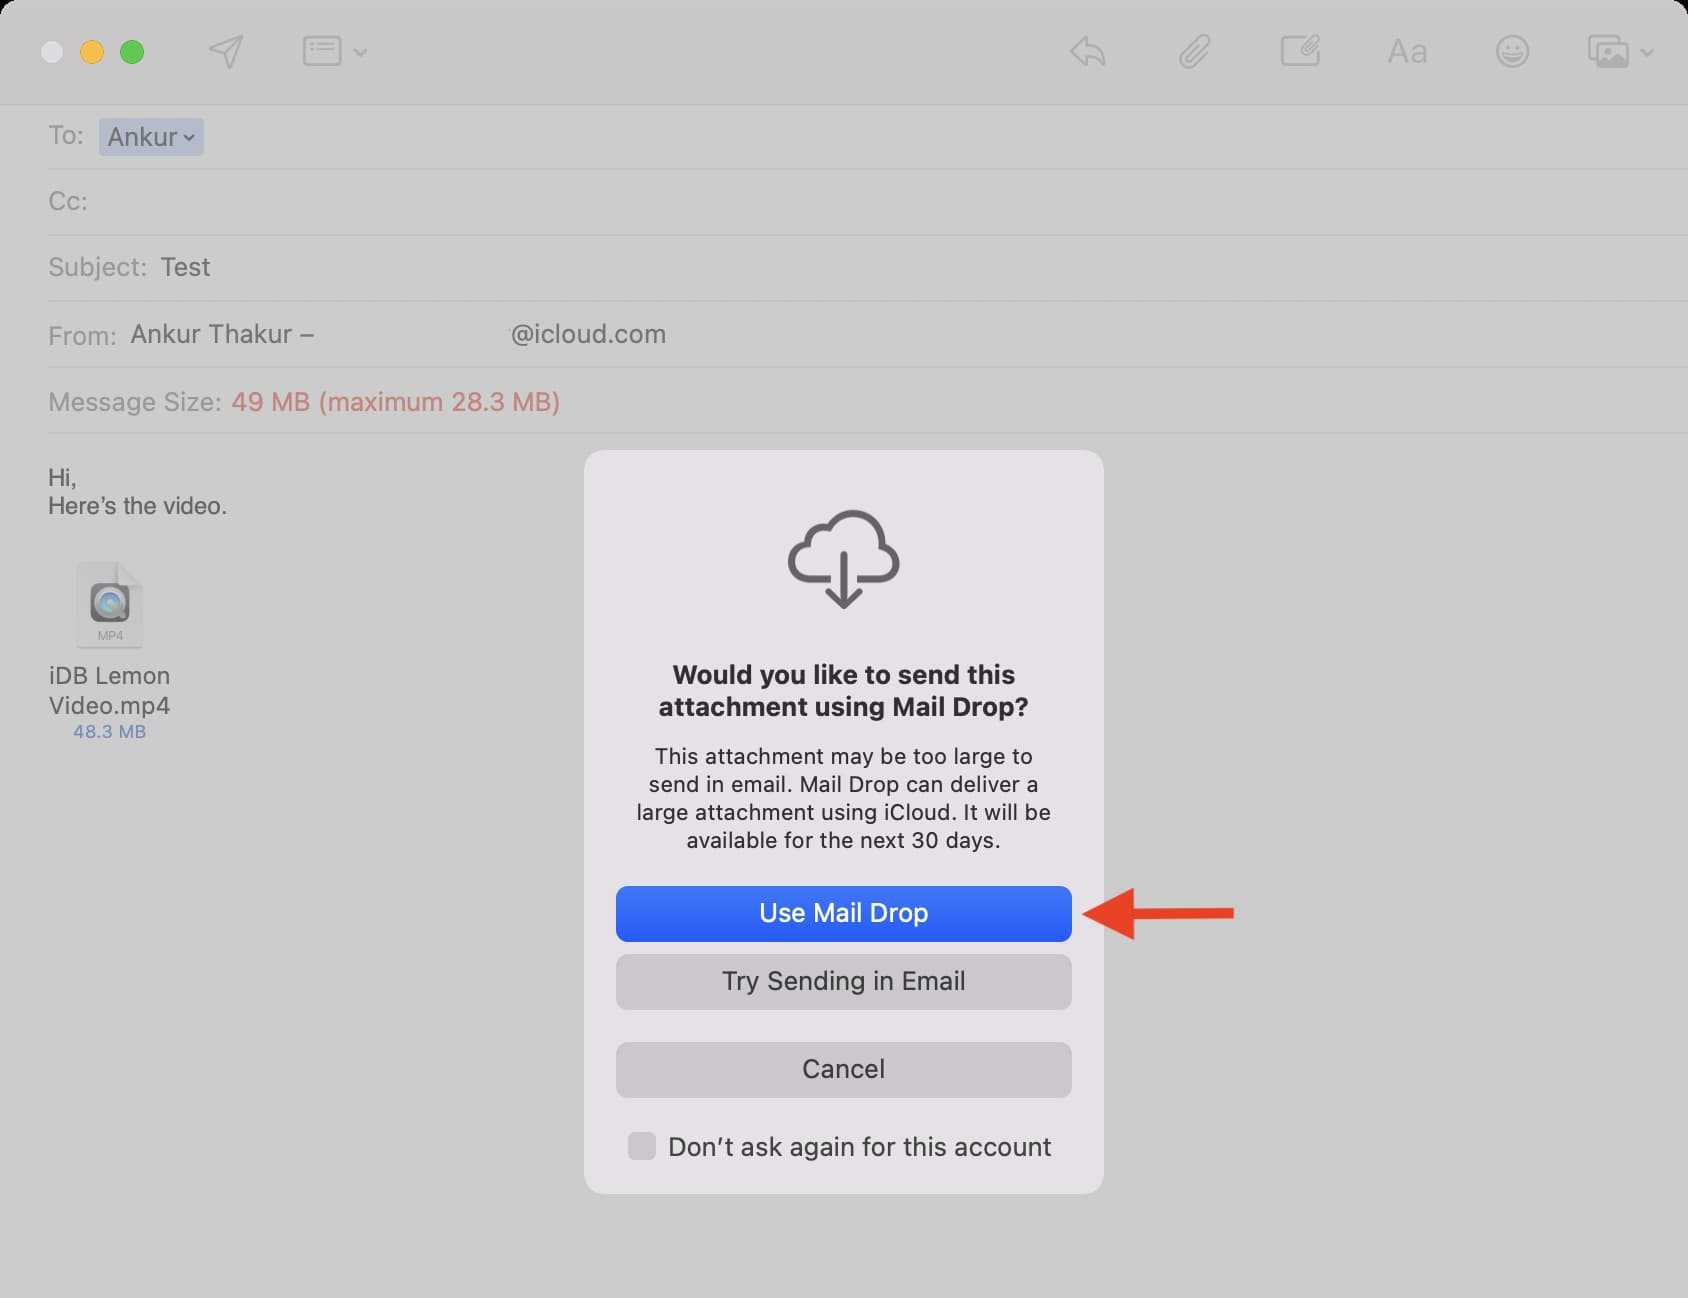
Task: Expand the Photo Browser dropdown arrow
Action: (1647, 52)
